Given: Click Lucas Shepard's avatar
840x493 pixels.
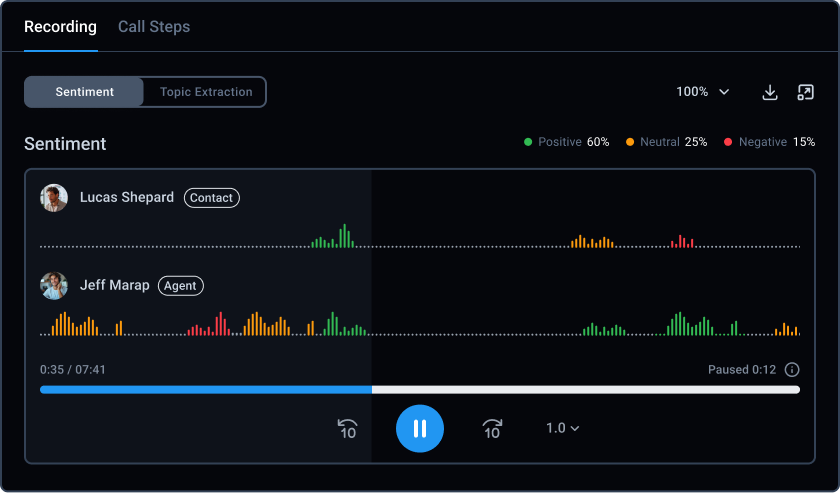Looking at the screenshot, I should pos(54,198).
